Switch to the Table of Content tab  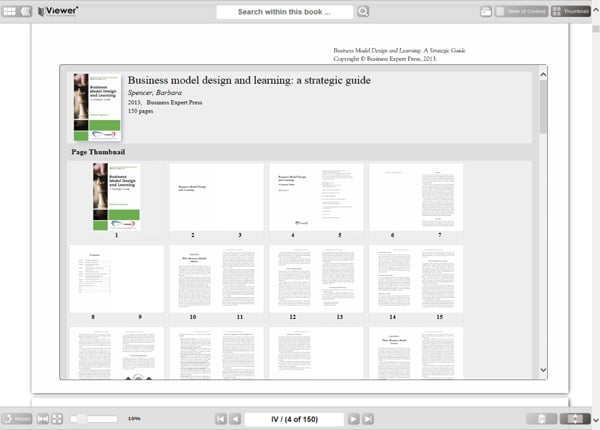(522, 11)
